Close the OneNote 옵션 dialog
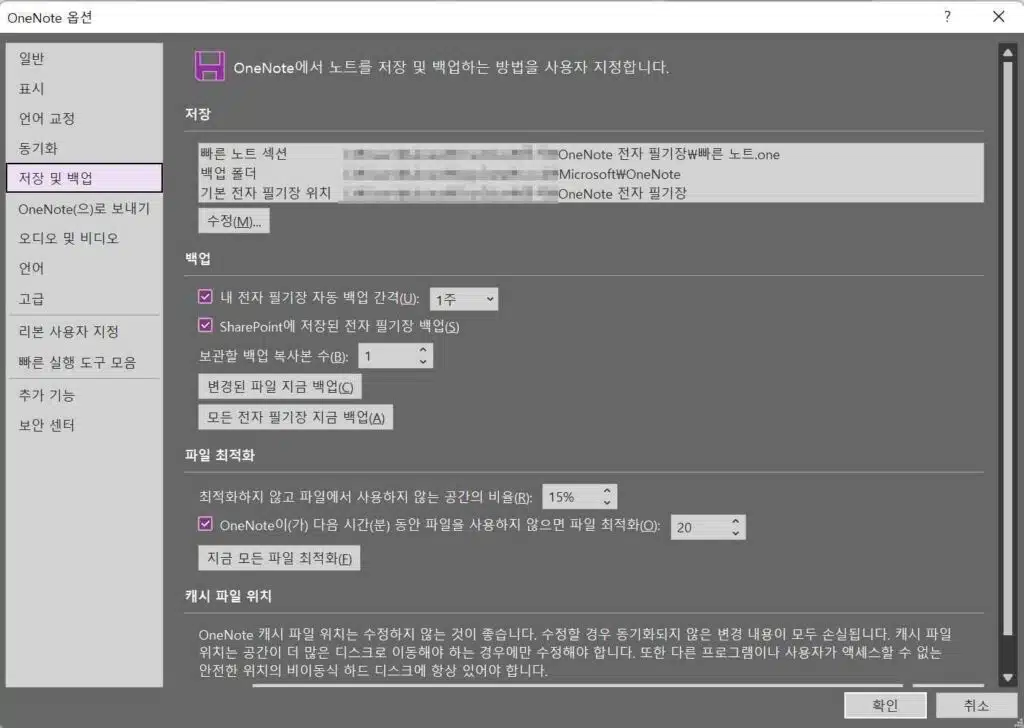The image size is (1024, 728). pos(999,17)
